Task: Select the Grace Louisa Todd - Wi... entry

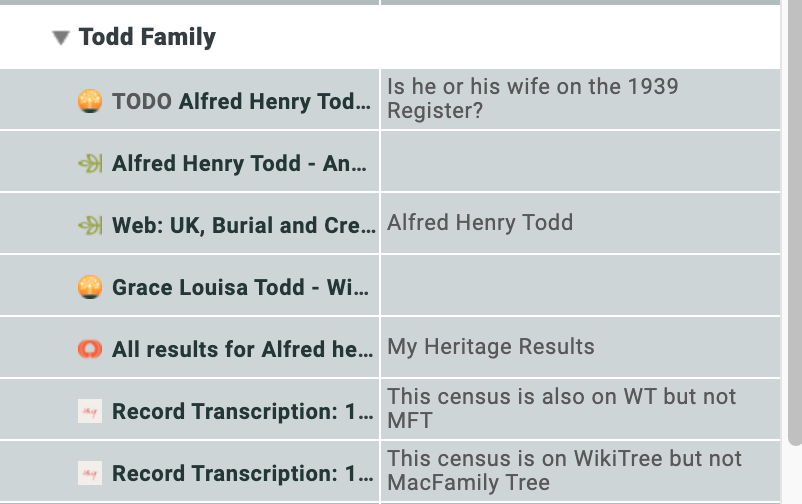Action: click(241, 288)
